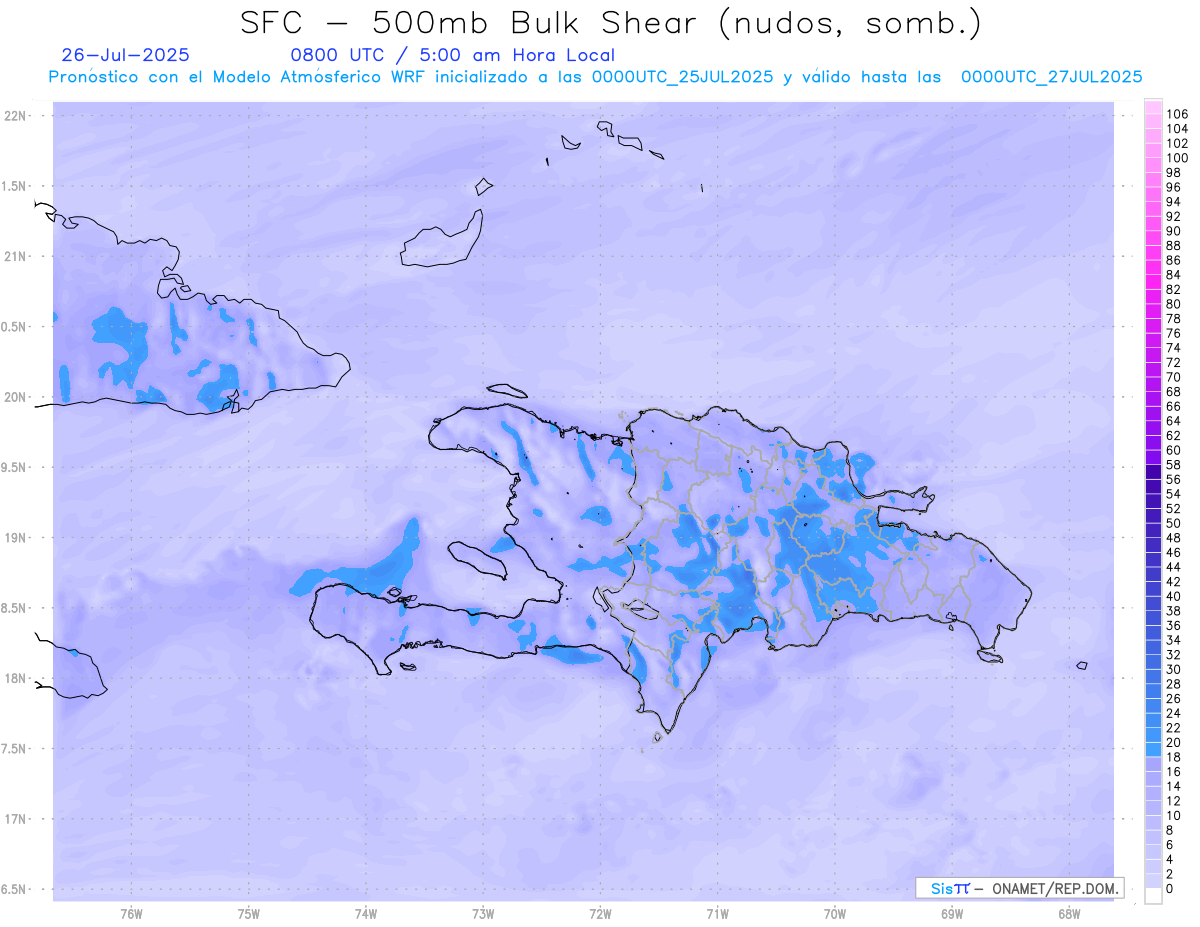Click the '17N' latitude label

coord(16,819)
